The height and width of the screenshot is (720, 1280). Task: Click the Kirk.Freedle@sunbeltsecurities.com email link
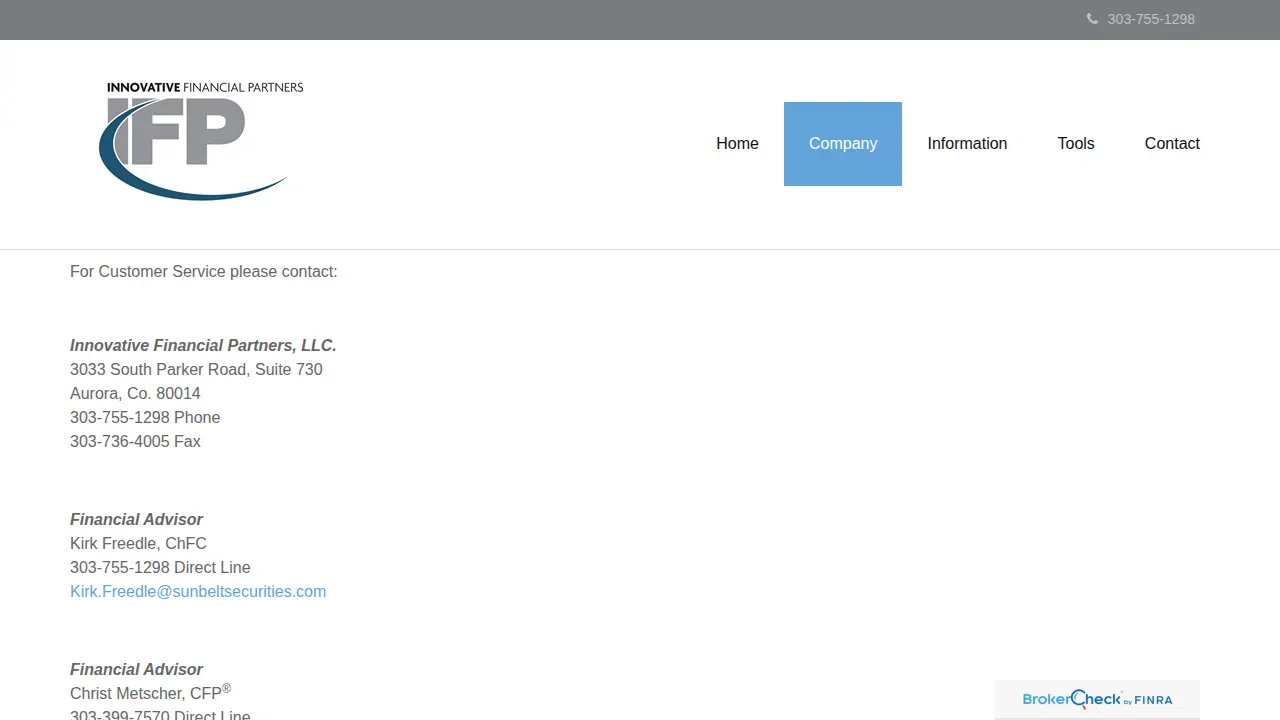click(x=198, y=591)
